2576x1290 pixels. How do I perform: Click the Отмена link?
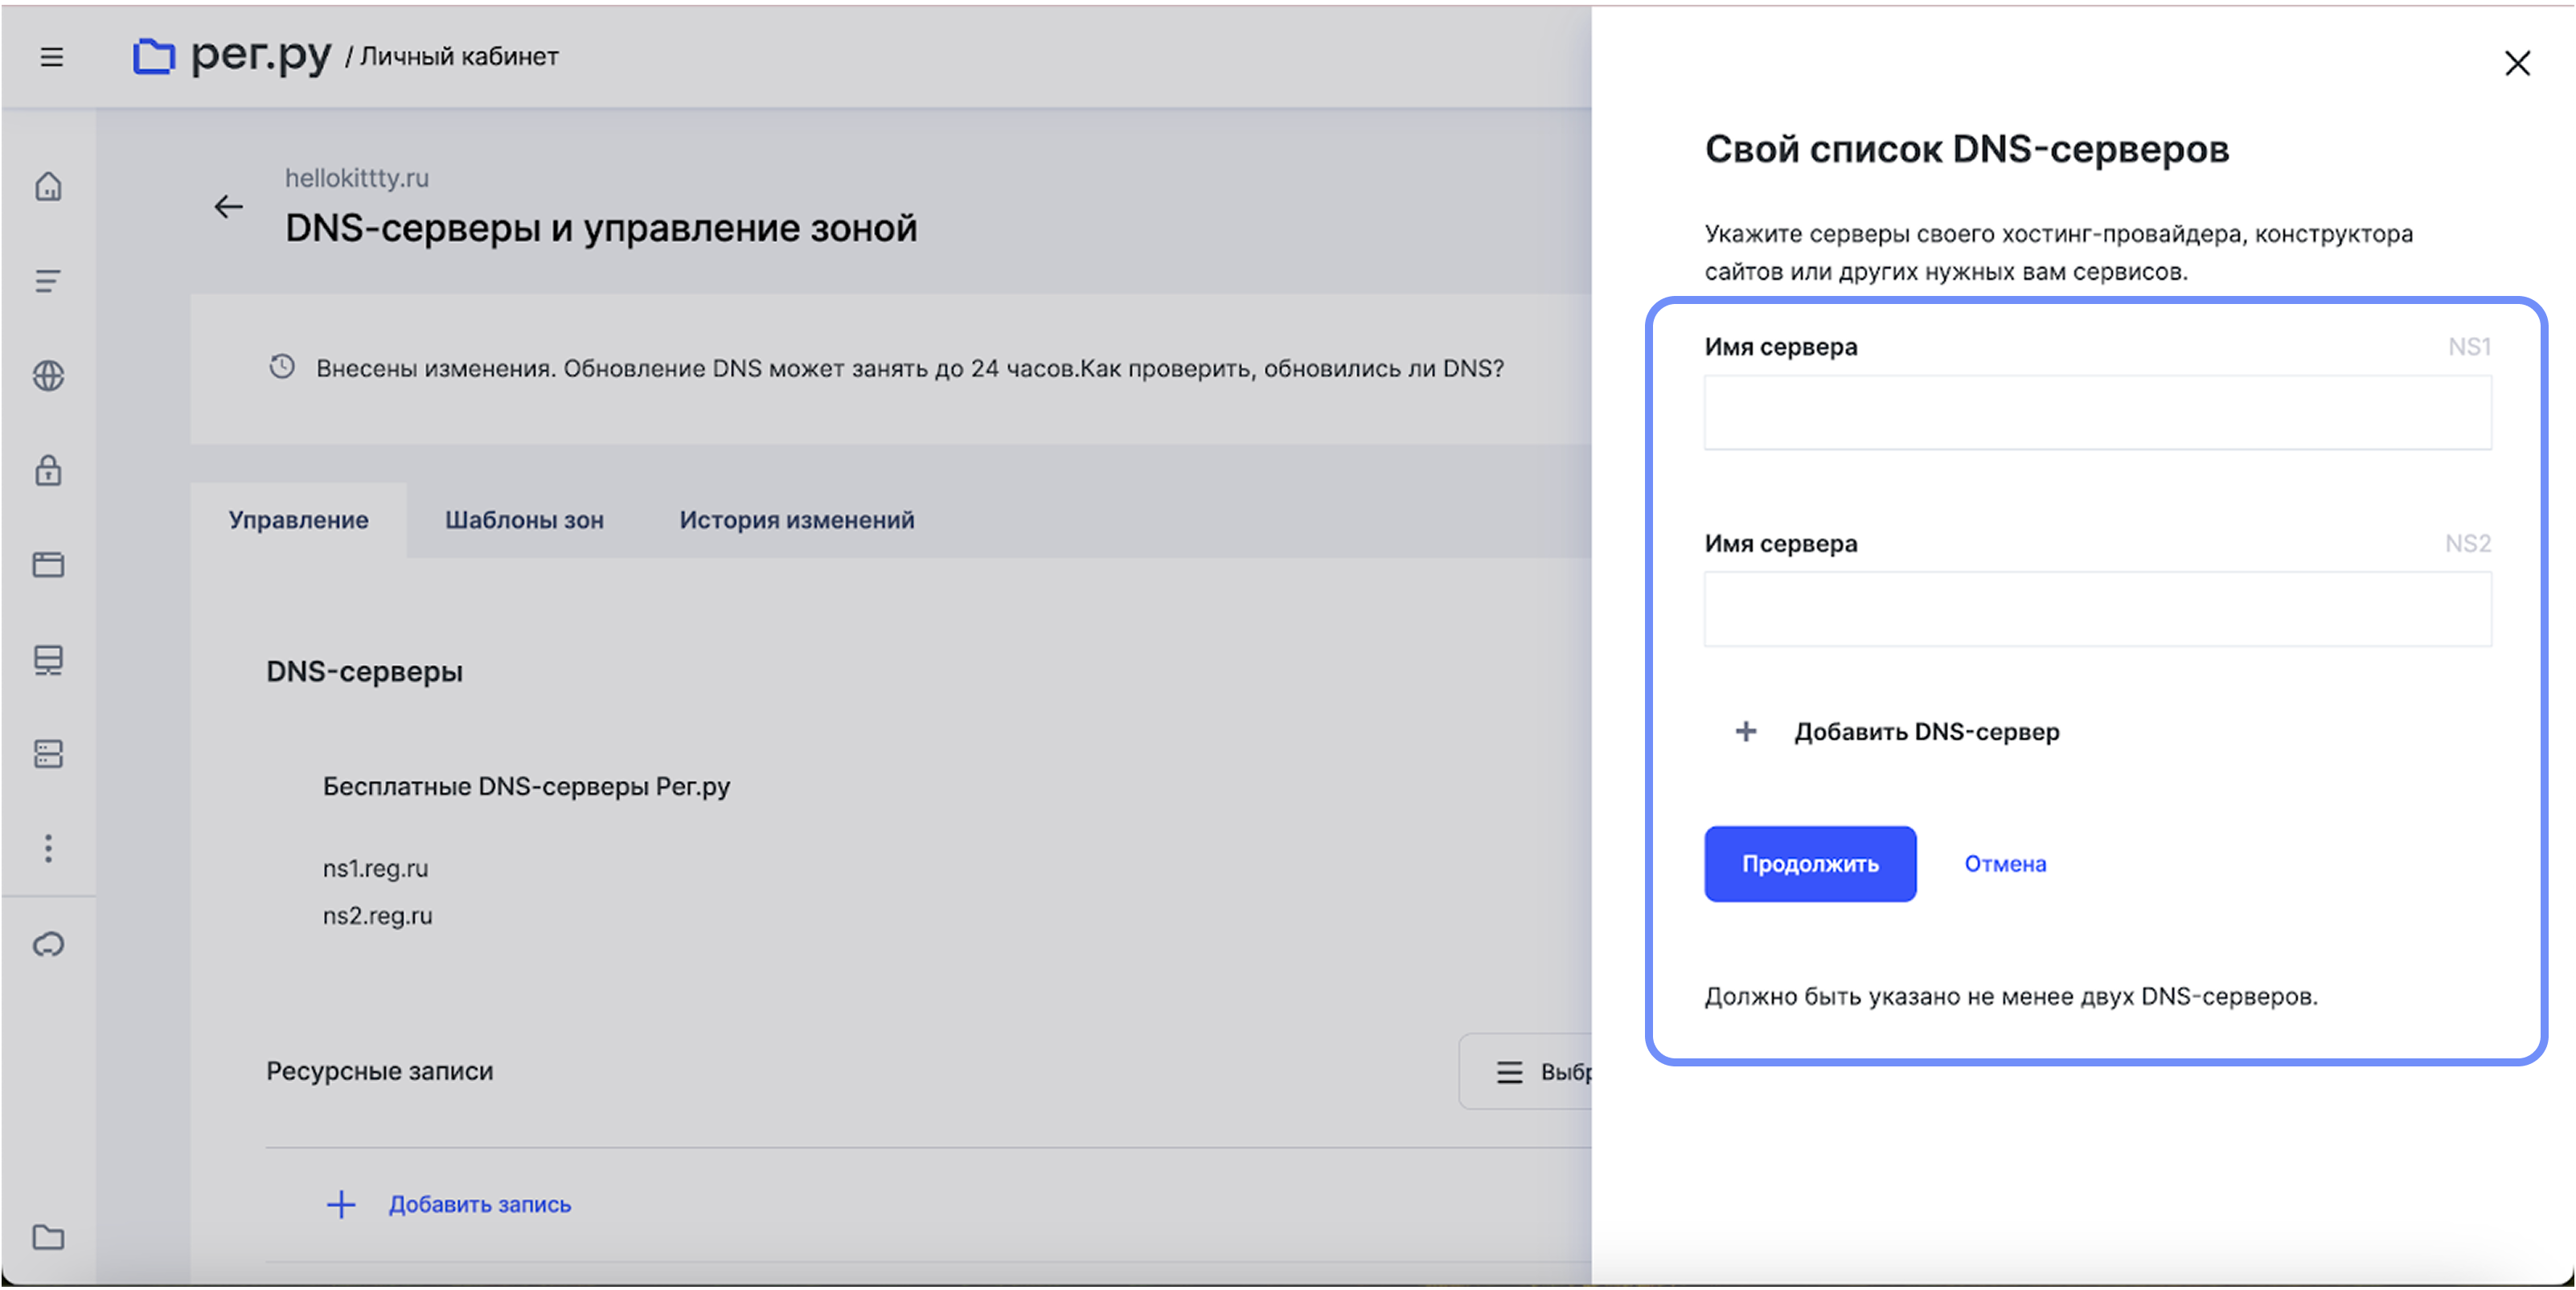[x=2005, y=864]
